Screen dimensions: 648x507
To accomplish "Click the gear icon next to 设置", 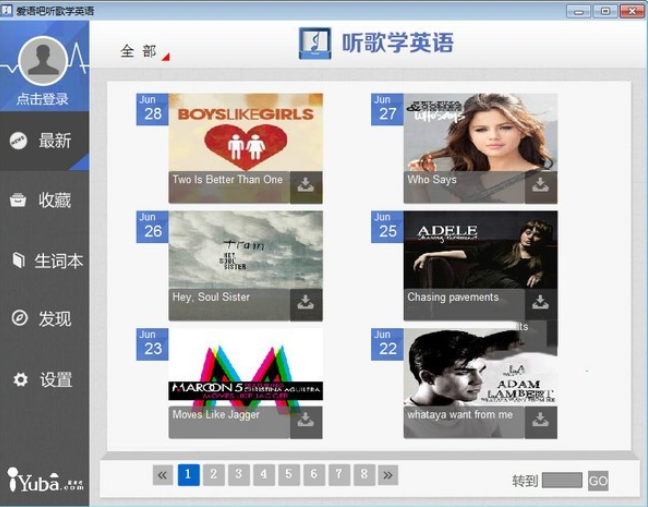I will [20, 380].
